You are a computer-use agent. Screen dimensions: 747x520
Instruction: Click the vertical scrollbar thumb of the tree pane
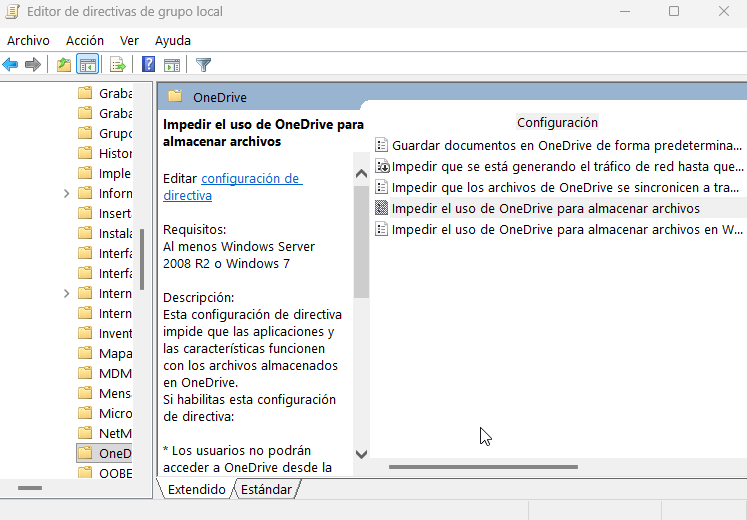tap(142, 259)
